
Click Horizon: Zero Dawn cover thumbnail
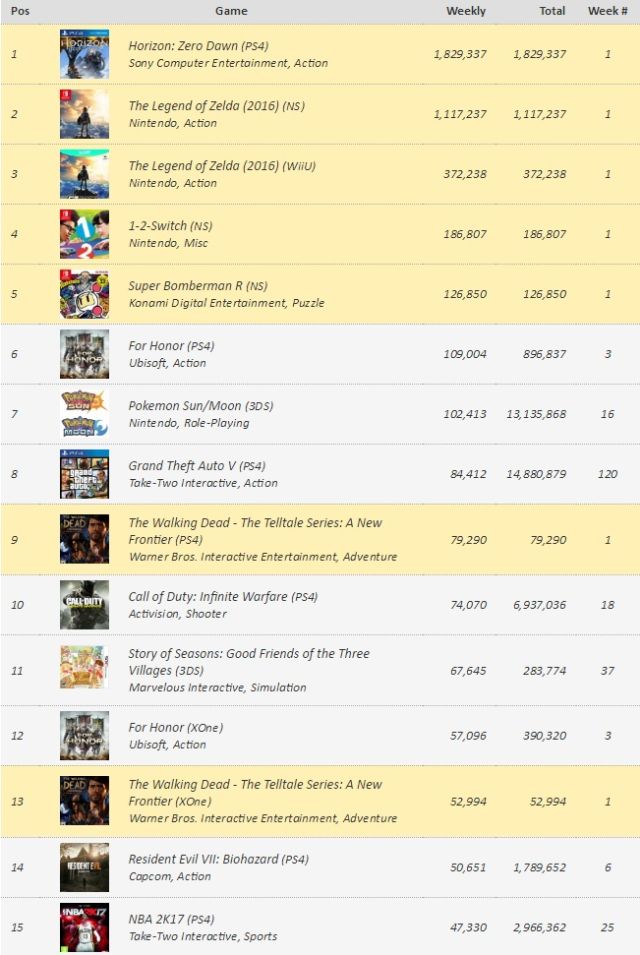coord(84,54)
